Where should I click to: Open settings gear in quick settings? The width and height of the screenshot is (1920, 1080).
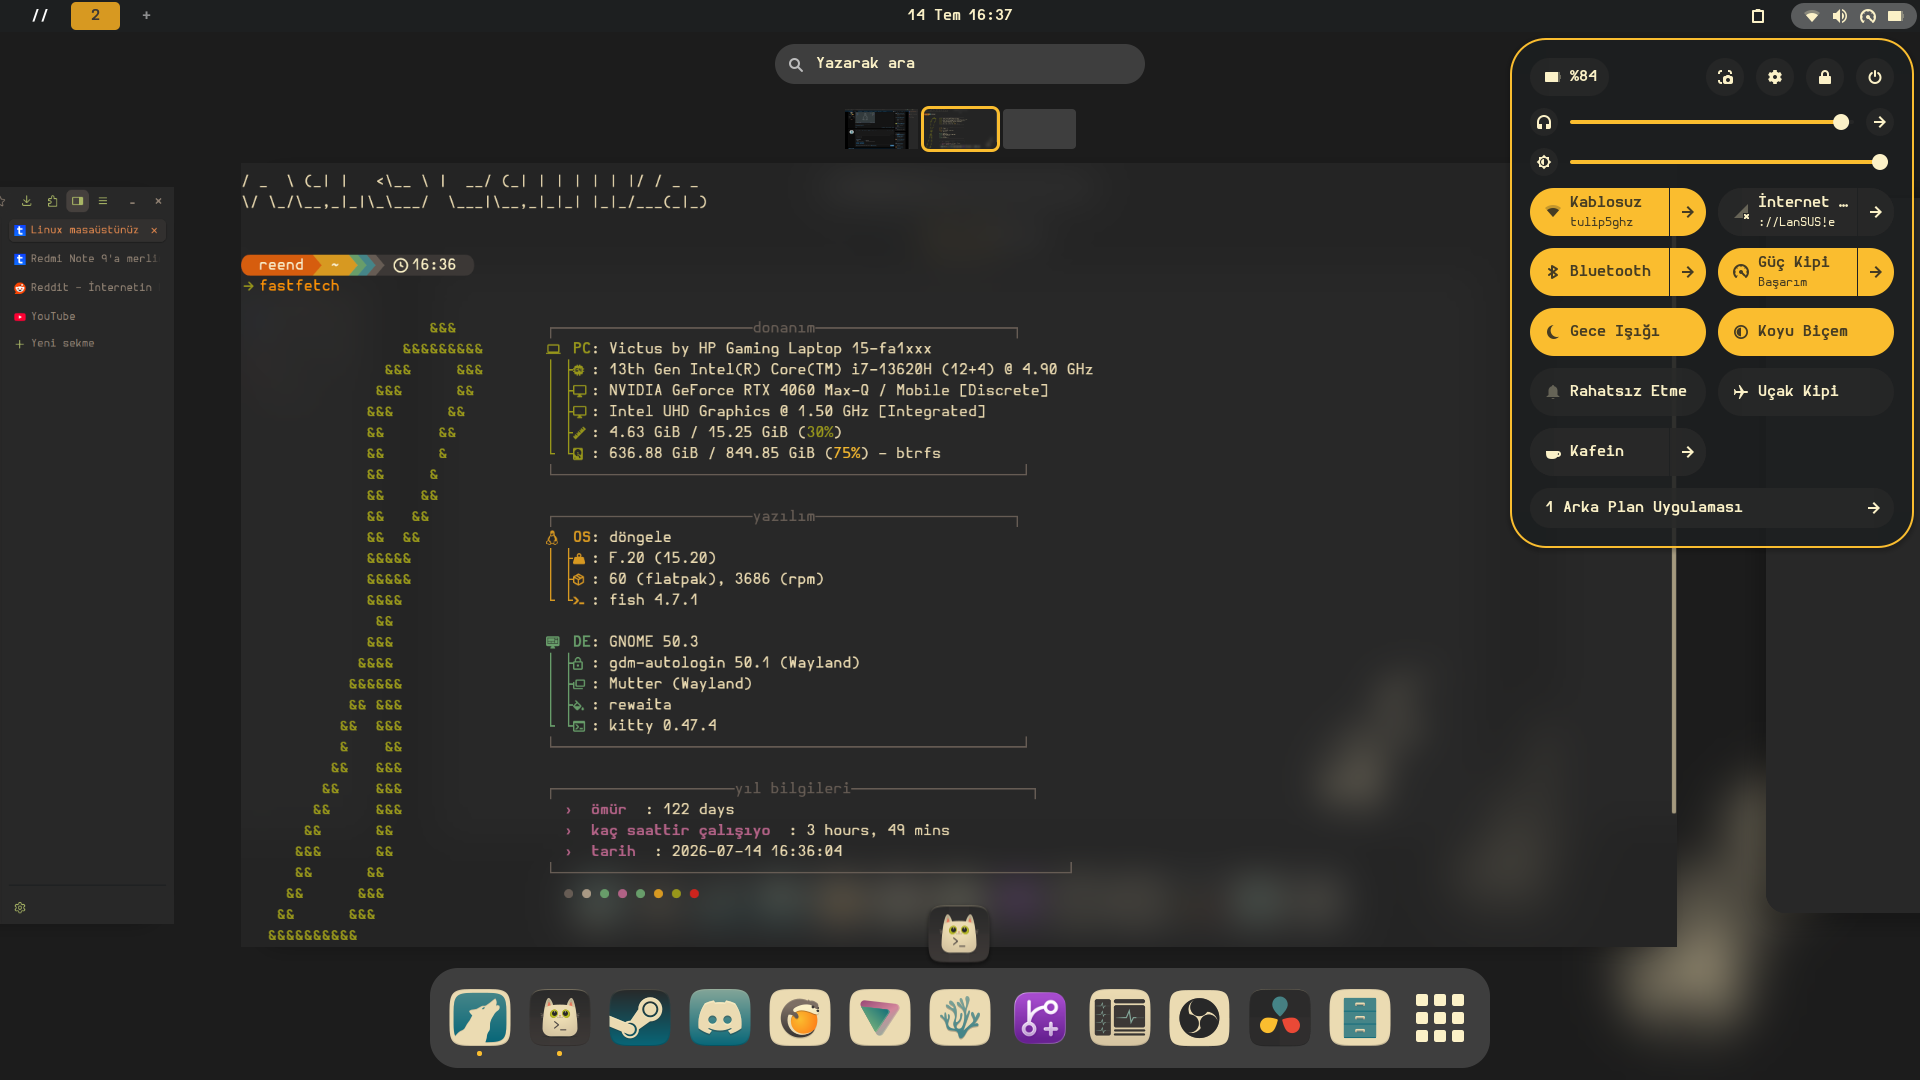pos(1775,77)
